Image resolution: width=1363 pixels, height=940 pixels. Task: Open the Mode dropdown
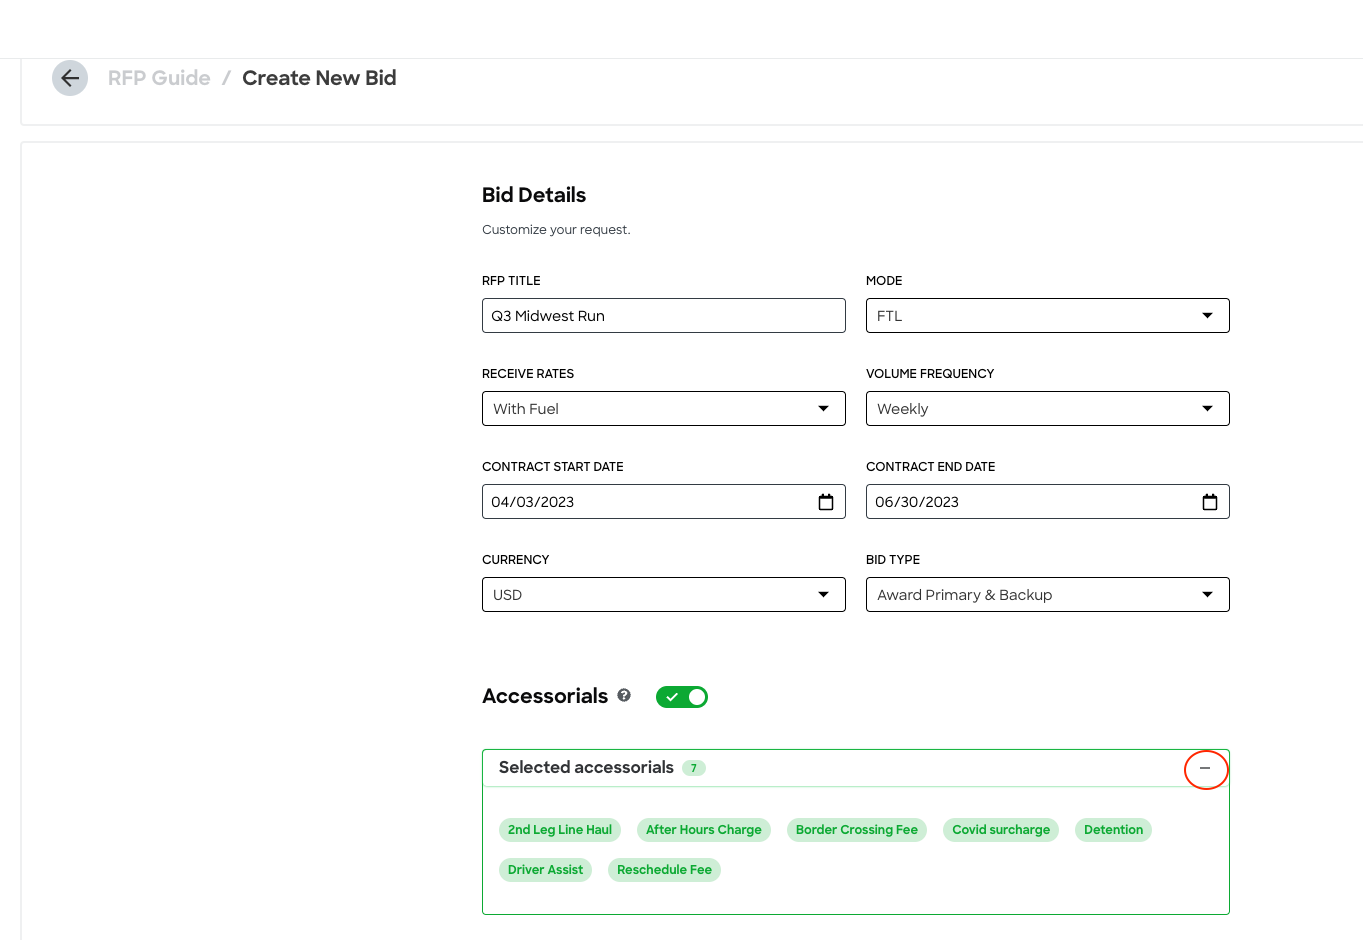point(1047,316)
